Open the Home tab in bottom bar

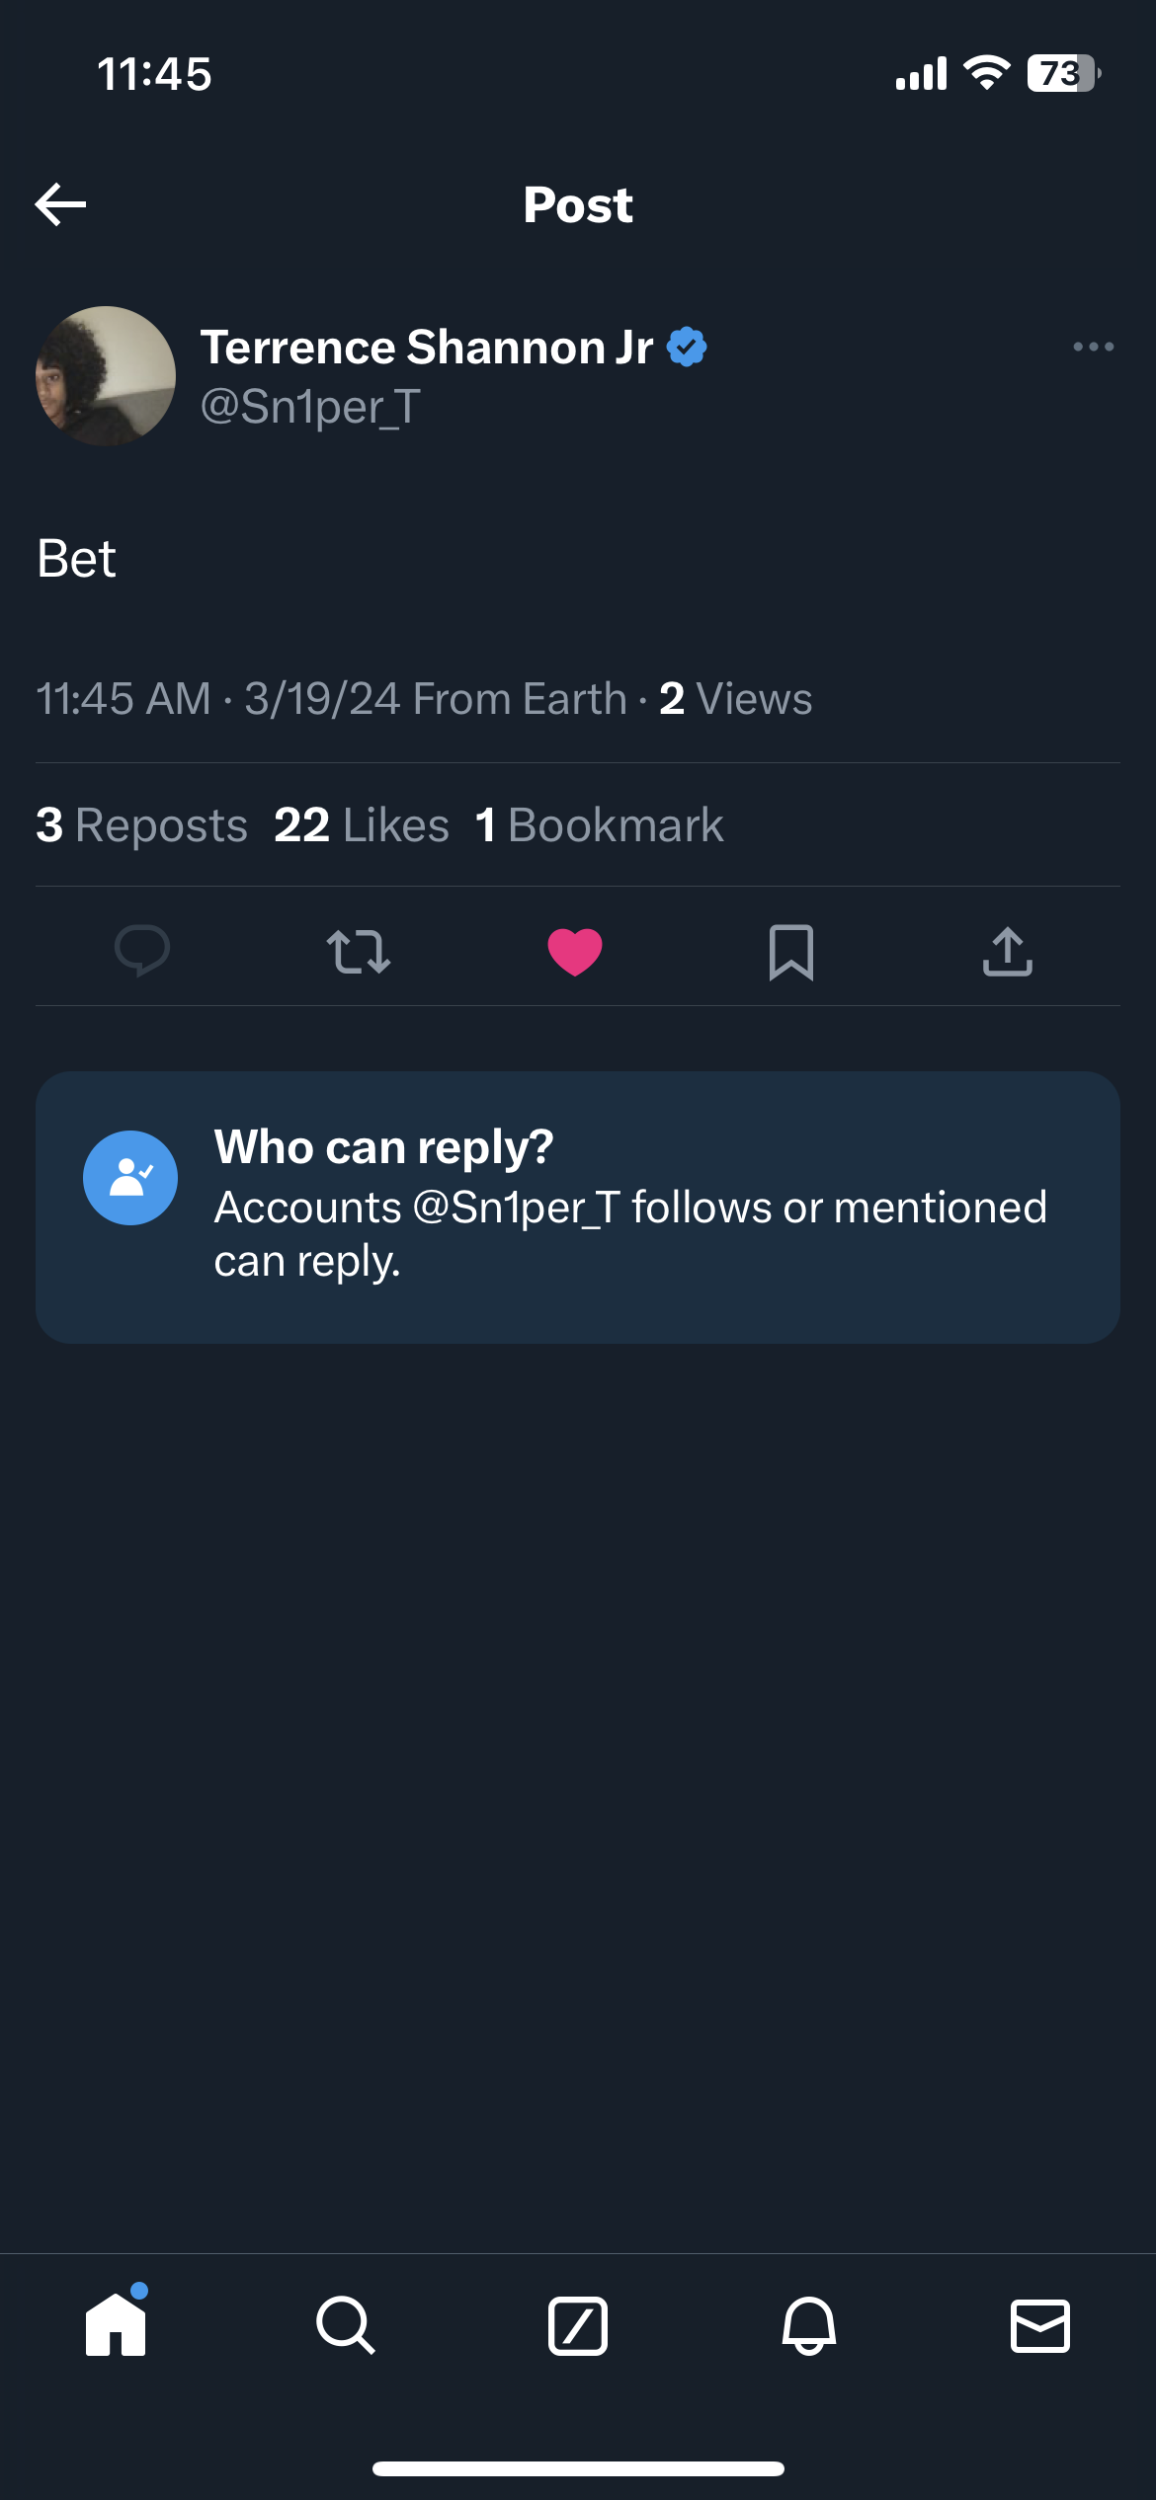click(x=116, y=2325)
